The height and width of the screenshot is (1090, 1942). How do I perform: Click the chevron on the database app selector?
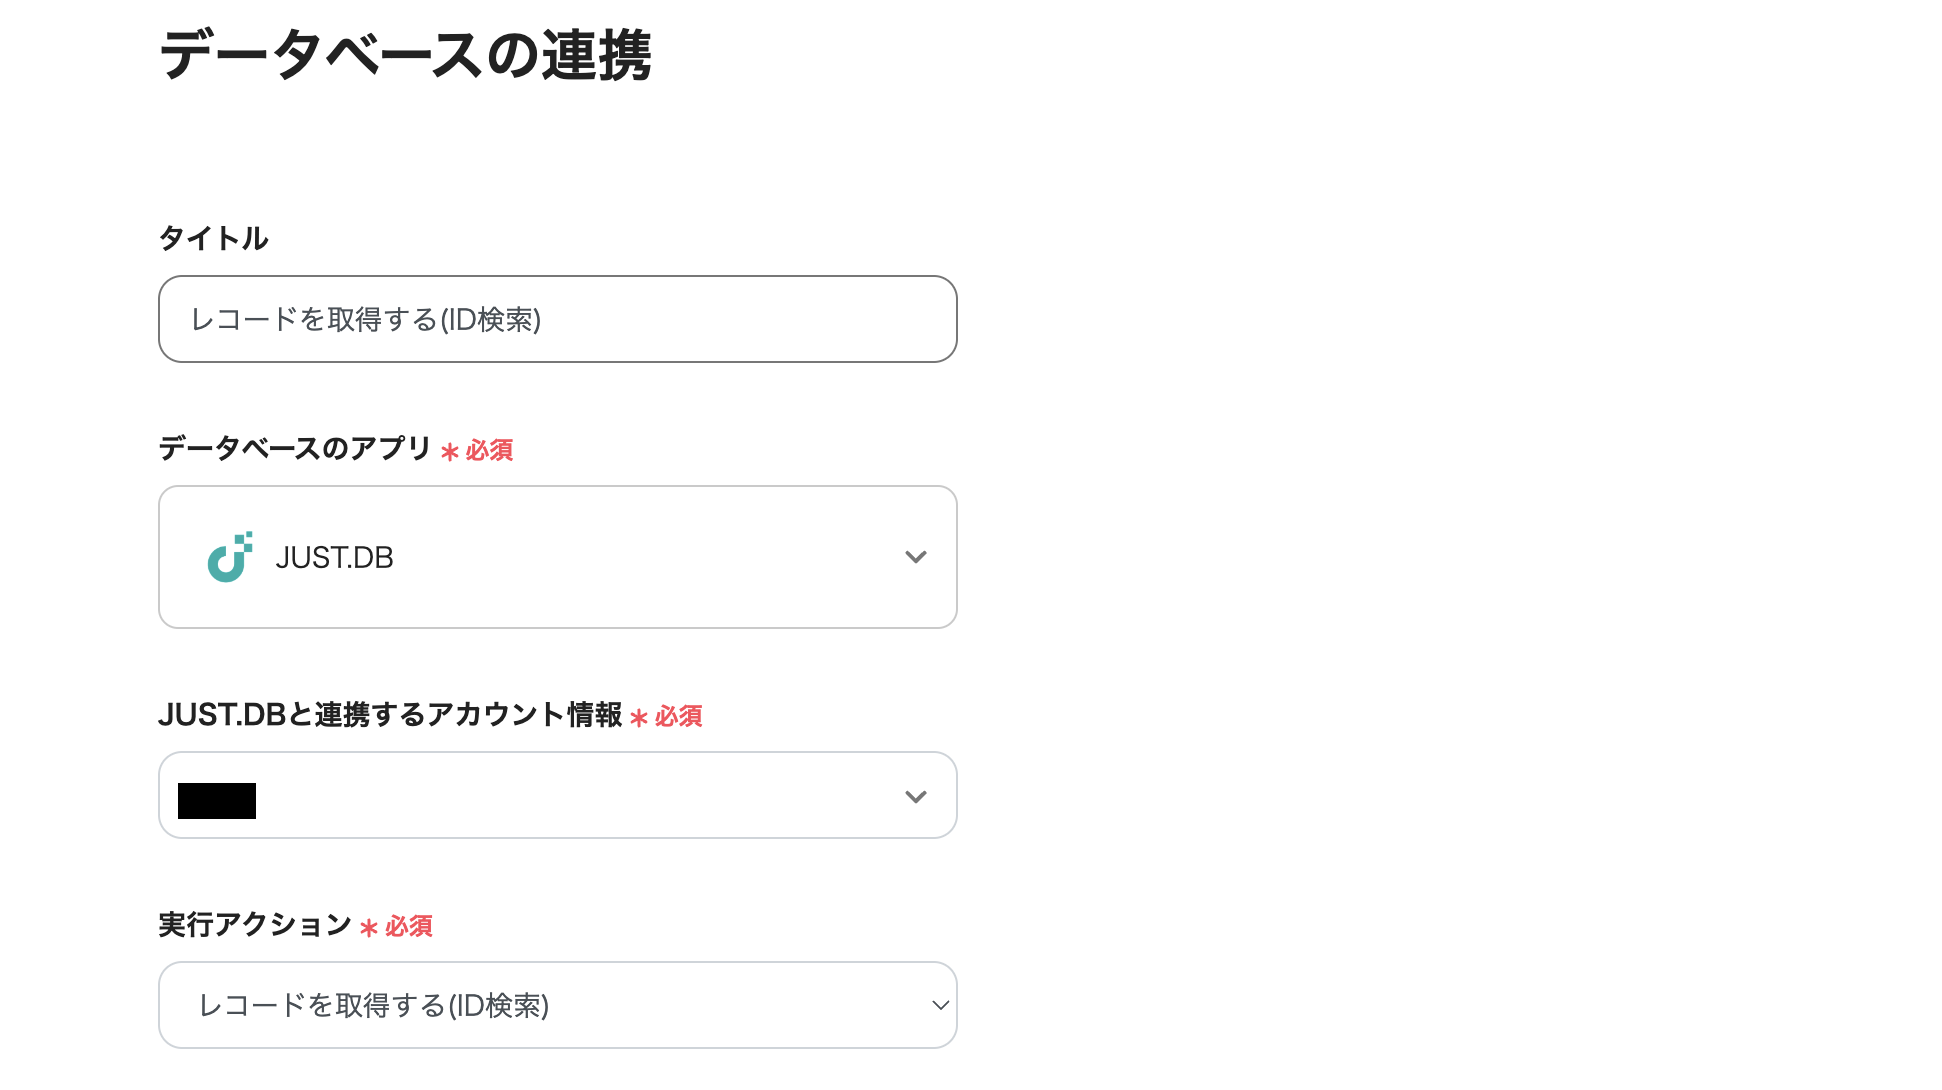tap(915, 557)
